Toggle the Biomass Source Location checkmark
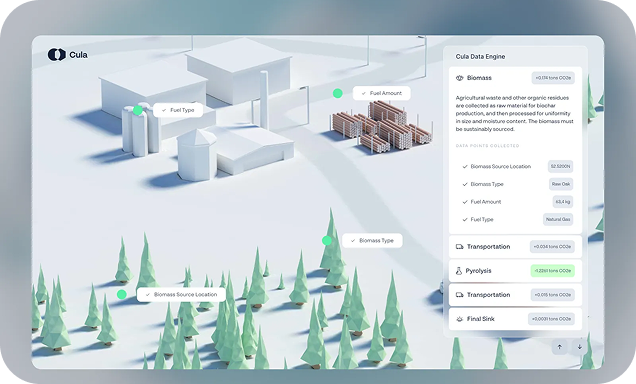 click(x=465, y=166)
